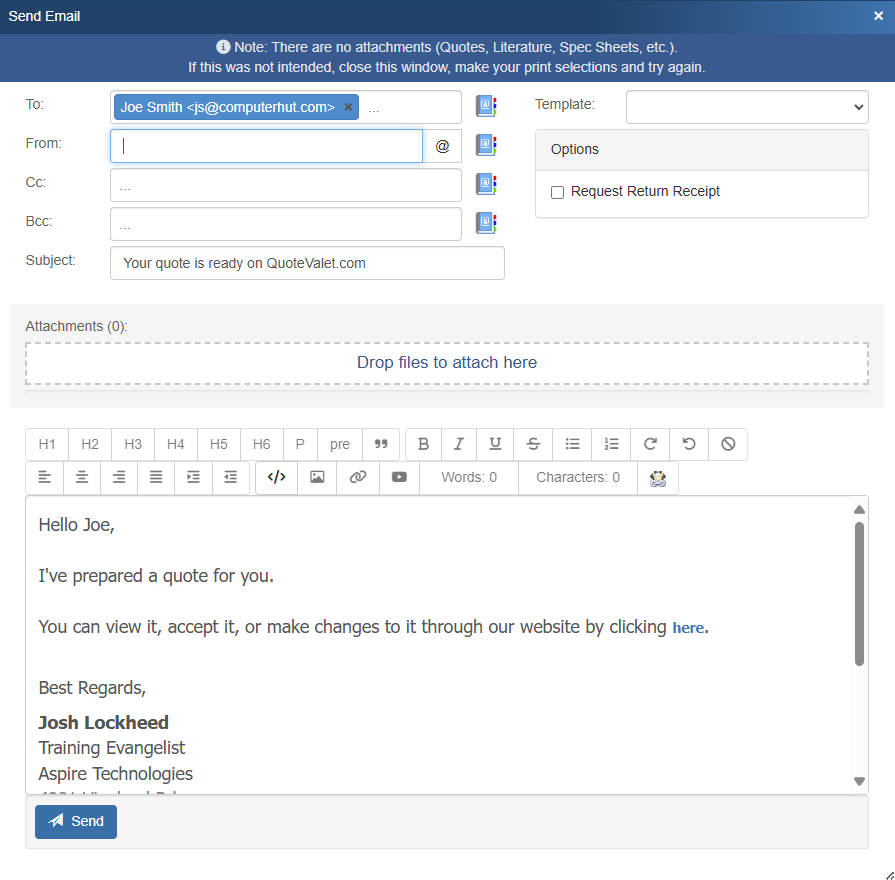
Task: Insert a video using the video icon
Action: pyautogui.click(x=399, y=477)
